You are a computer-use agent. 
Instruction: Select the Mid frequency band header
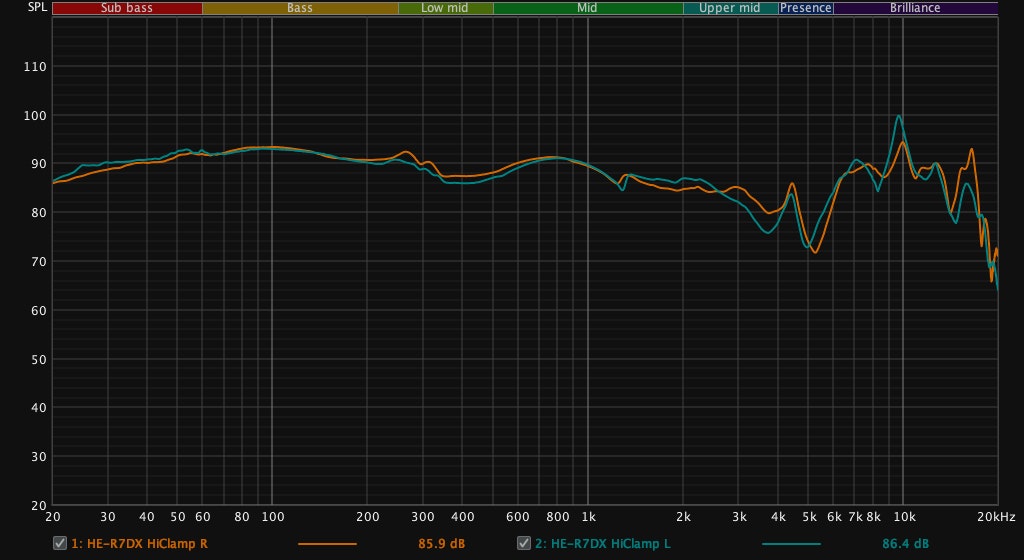[588, 8]
